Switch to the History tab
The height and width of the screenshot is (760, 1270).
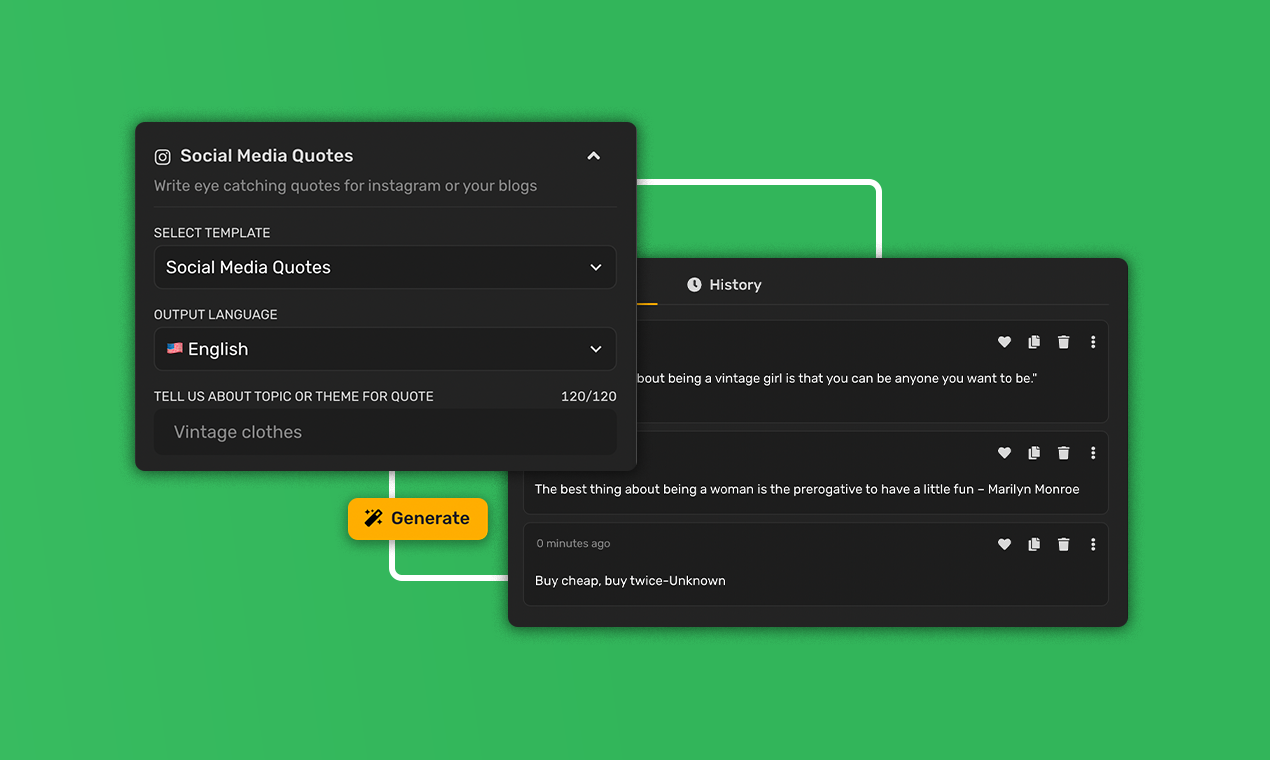point(724,284)
